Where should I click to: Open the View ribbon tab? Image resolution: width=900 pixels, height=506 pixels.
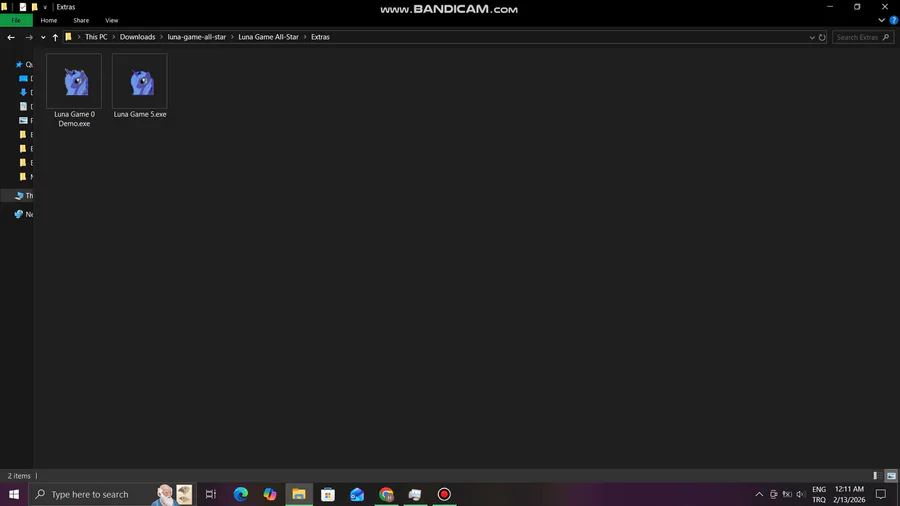coord(111,20)
